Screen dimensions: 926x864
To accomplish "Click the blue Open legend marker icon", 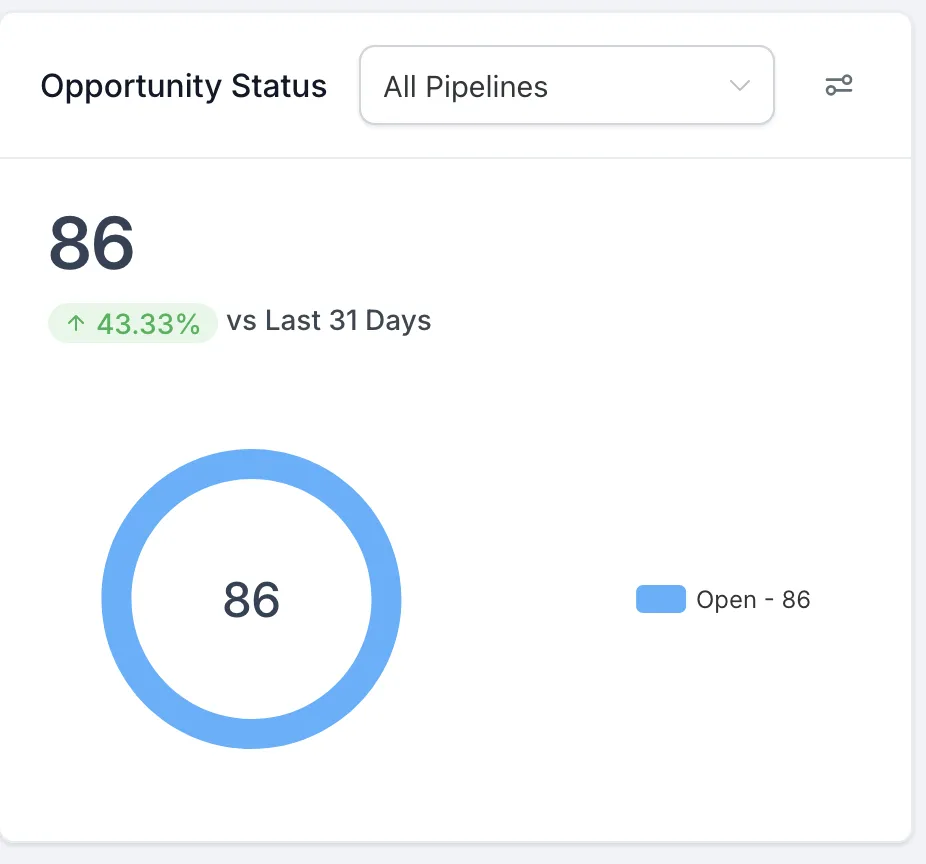I will click(x=660, y=599).
